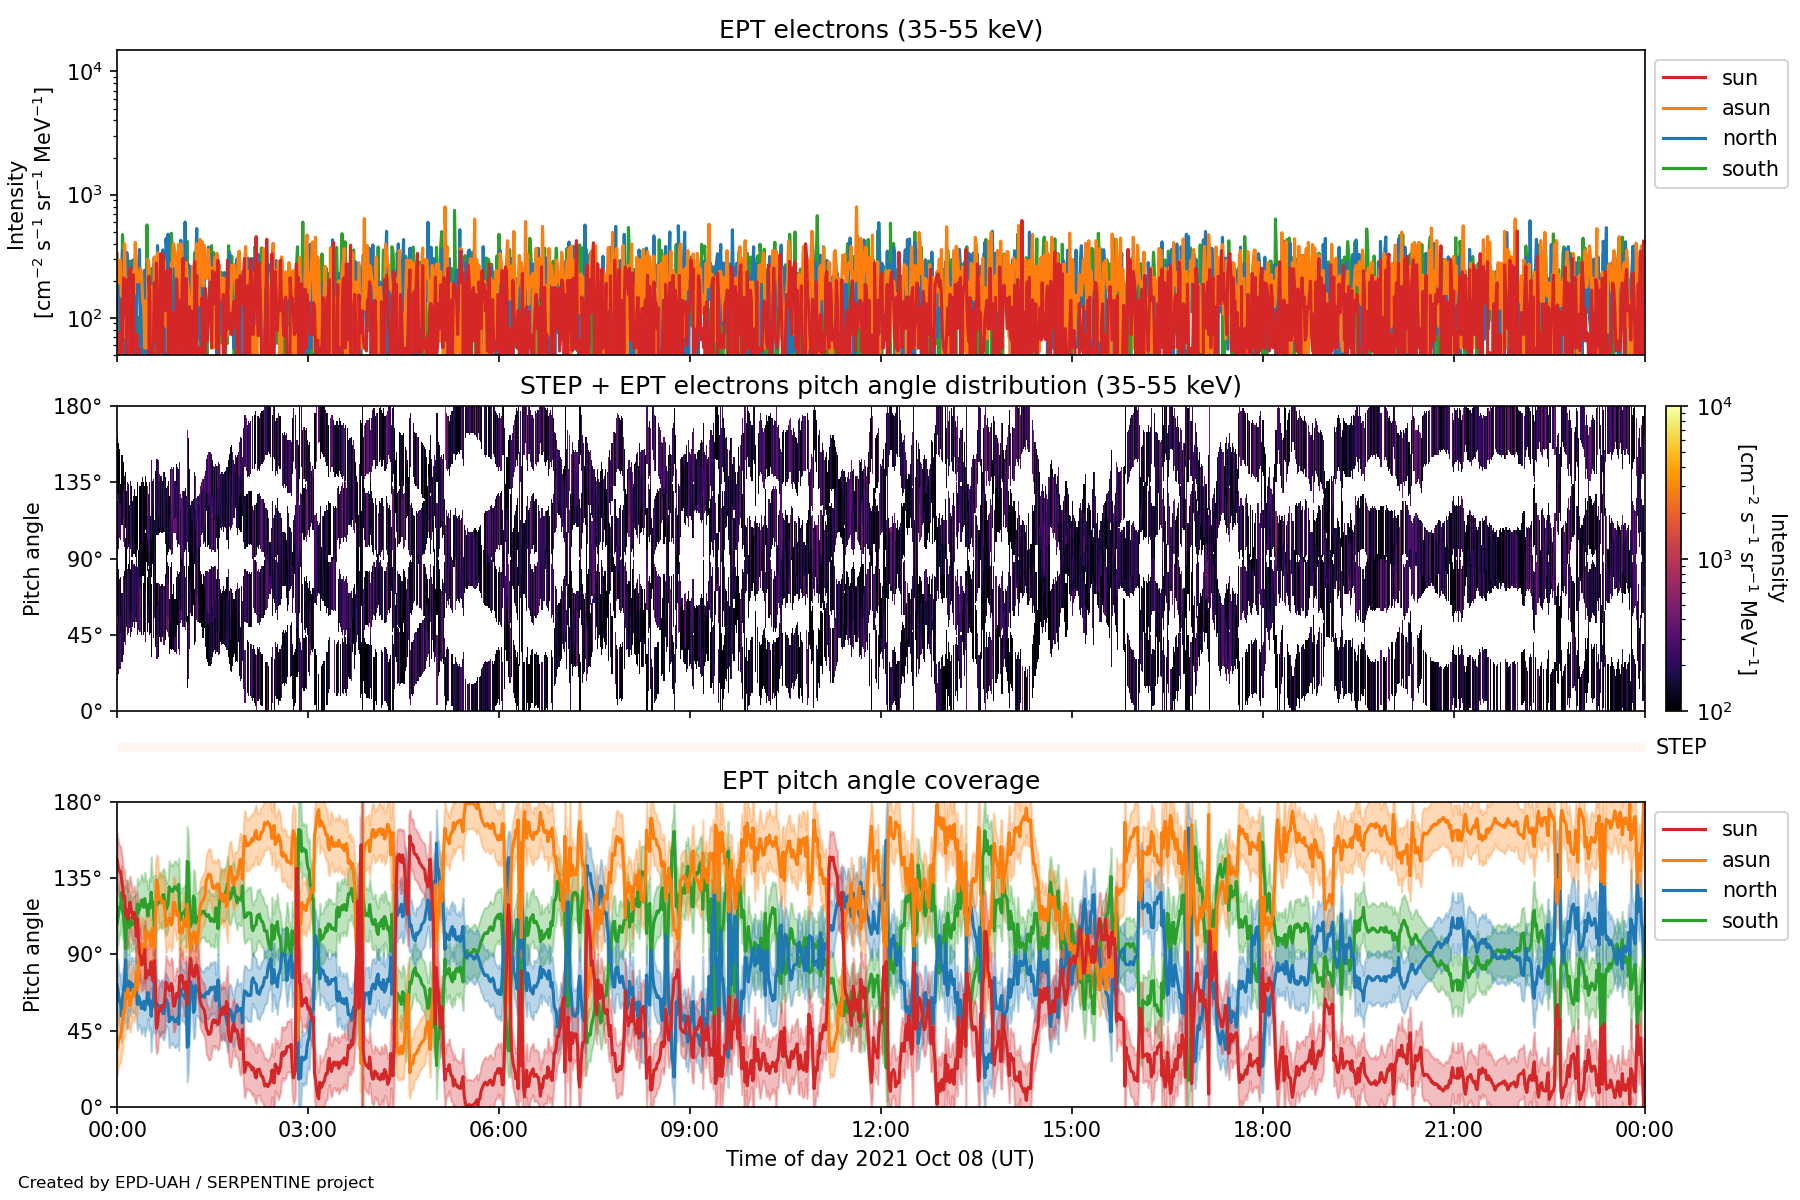Click the 09:00 time axis label
The image size is (1800, 1200).
(x=690, y=1131)
